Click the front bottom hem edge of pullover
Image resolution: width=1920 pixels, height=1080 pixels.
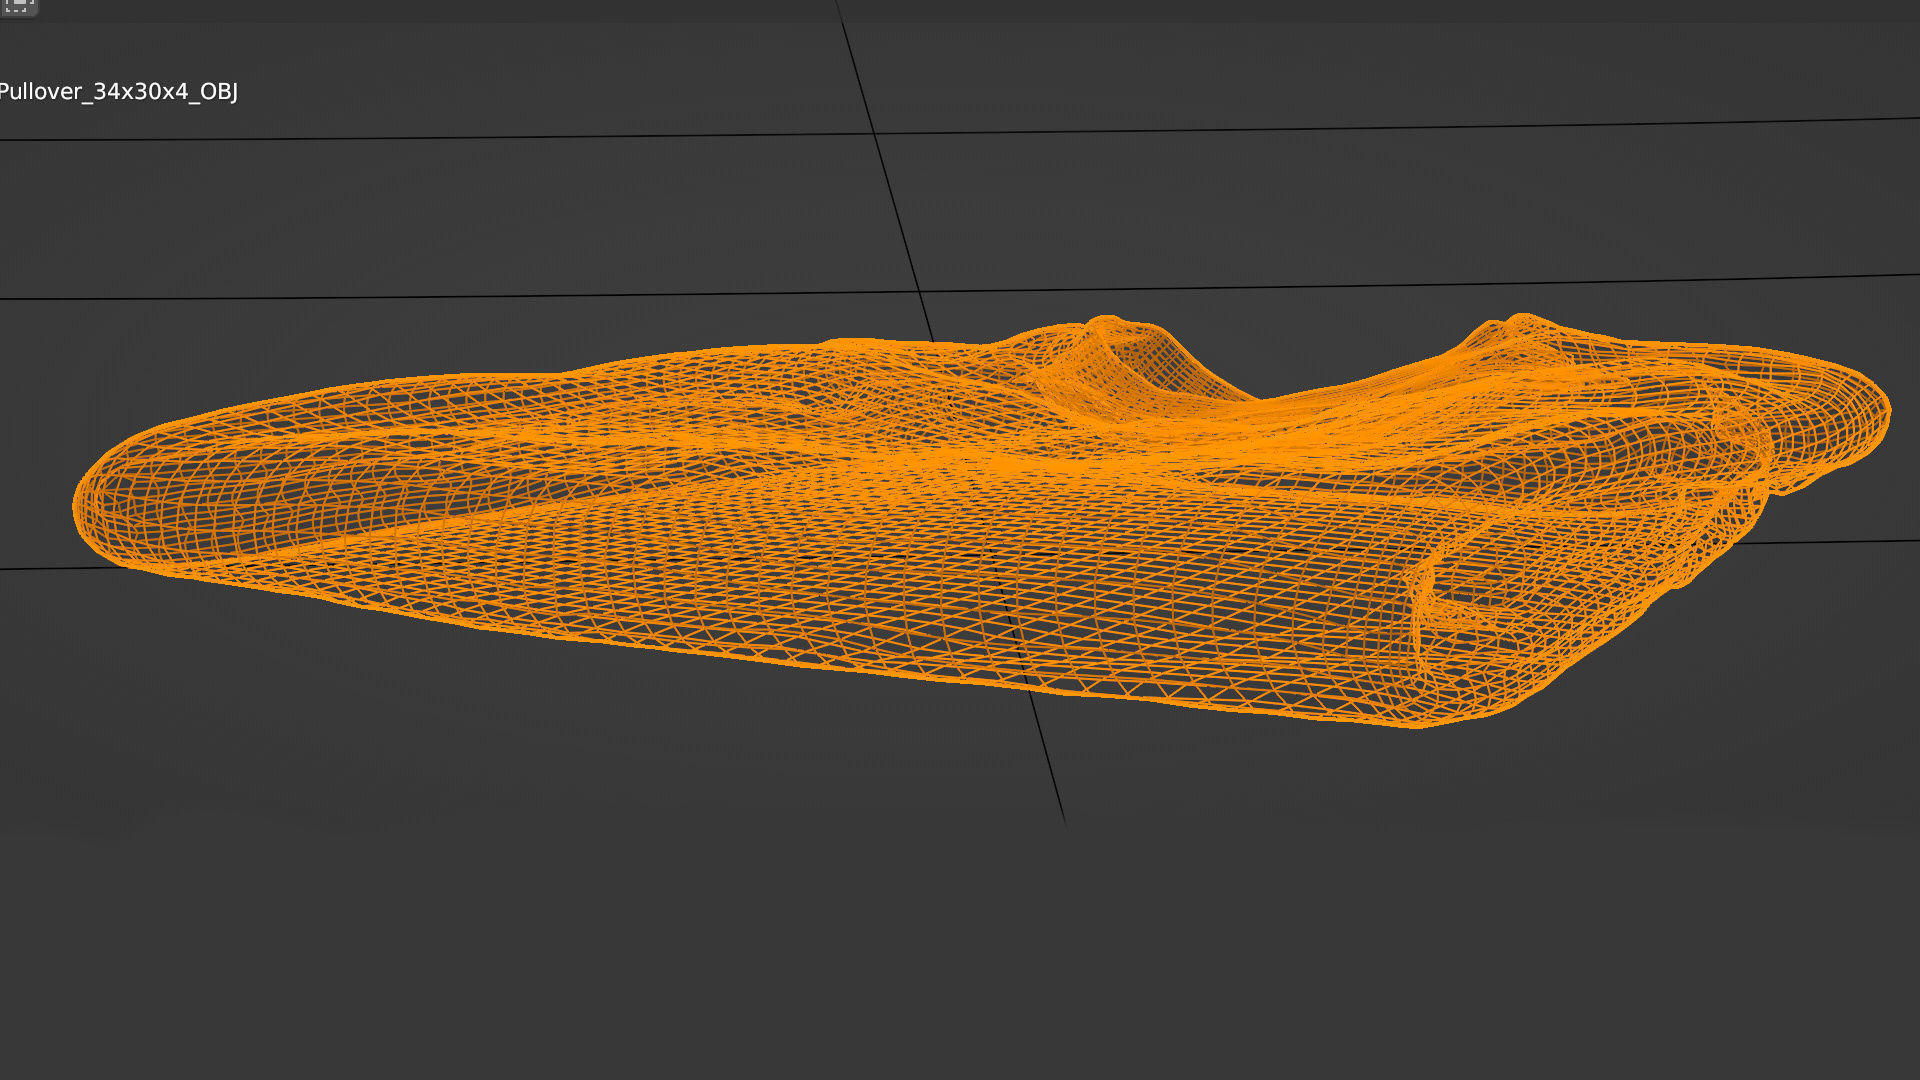click(x=800, y=662)
